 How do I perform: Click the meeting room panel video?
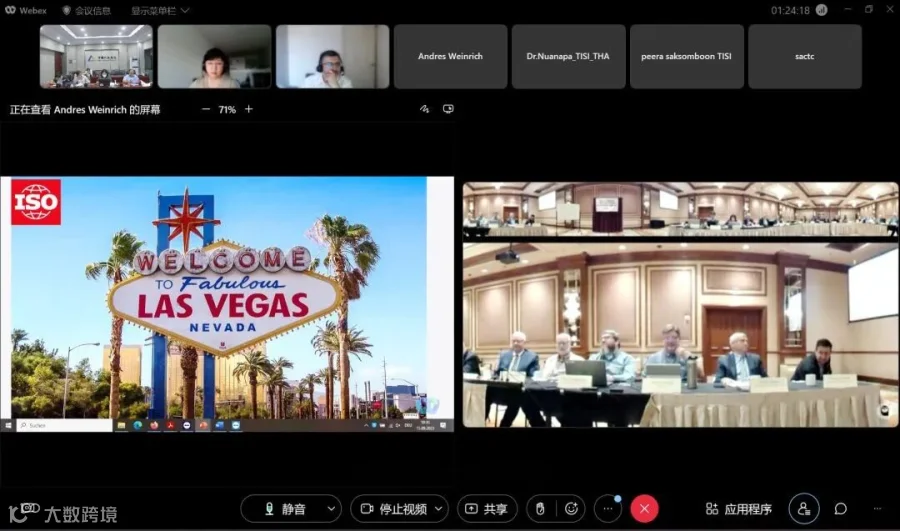click(x=681, y=335)
